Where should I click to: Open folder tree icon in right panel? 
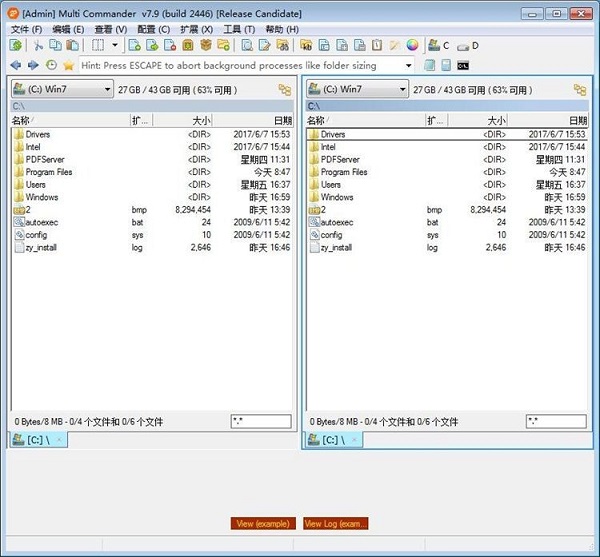[x=579, y=90]
